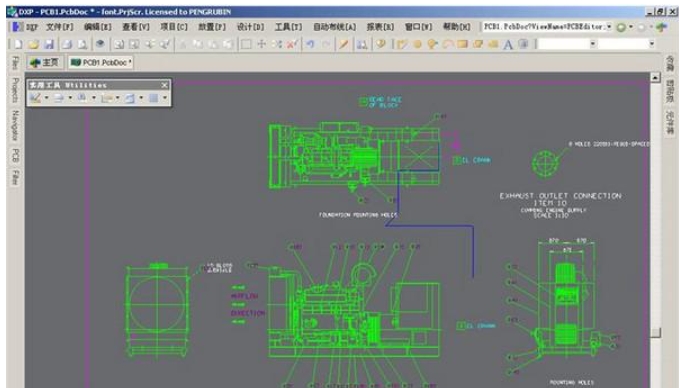
Task: Open the 文件[F] menu
Action: click(60, 27)
